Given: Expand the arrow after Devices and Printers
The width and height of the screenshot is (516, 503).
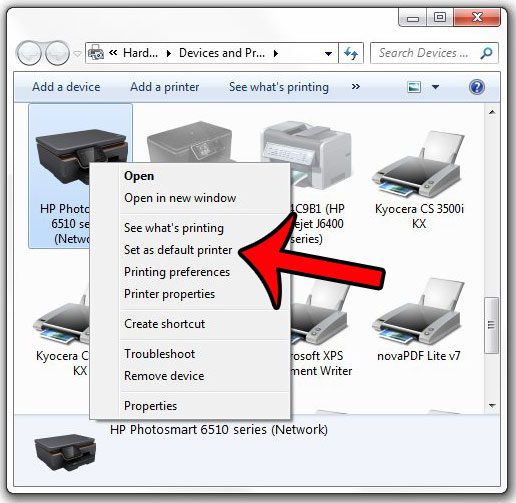Looking at the screenshot, I should tap(276, 53).
